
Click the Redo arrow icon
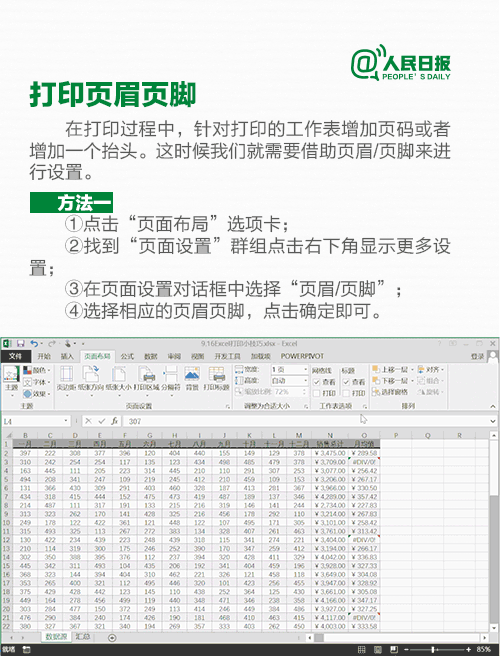(x=52, y=344)
